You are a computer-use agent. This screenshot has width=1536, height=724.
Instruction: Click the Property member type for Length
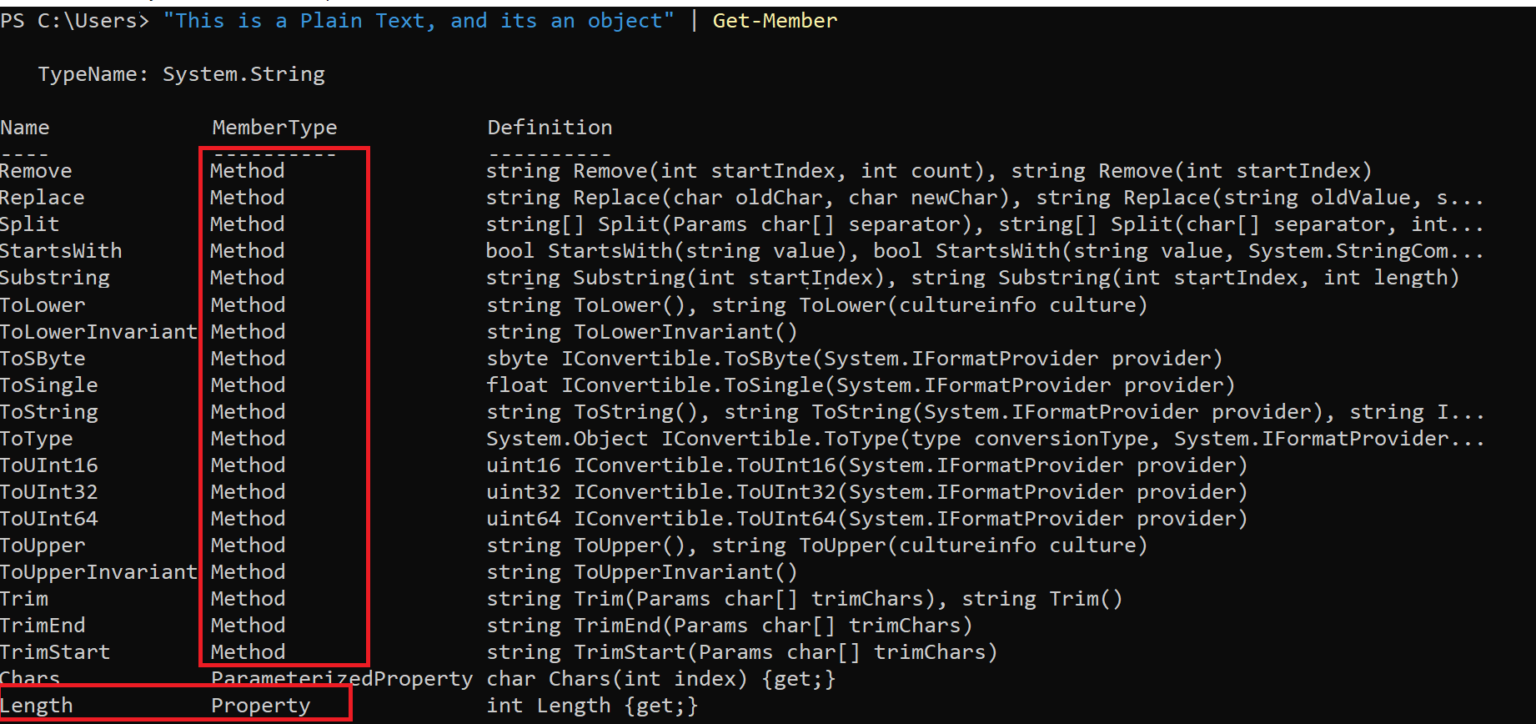point(261,706)
